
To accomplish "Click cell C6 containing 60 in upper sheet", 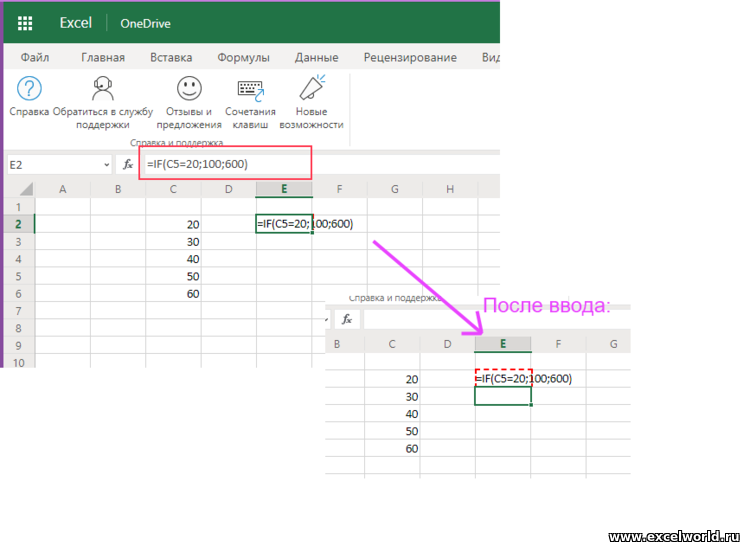I will tap(173, 293).
